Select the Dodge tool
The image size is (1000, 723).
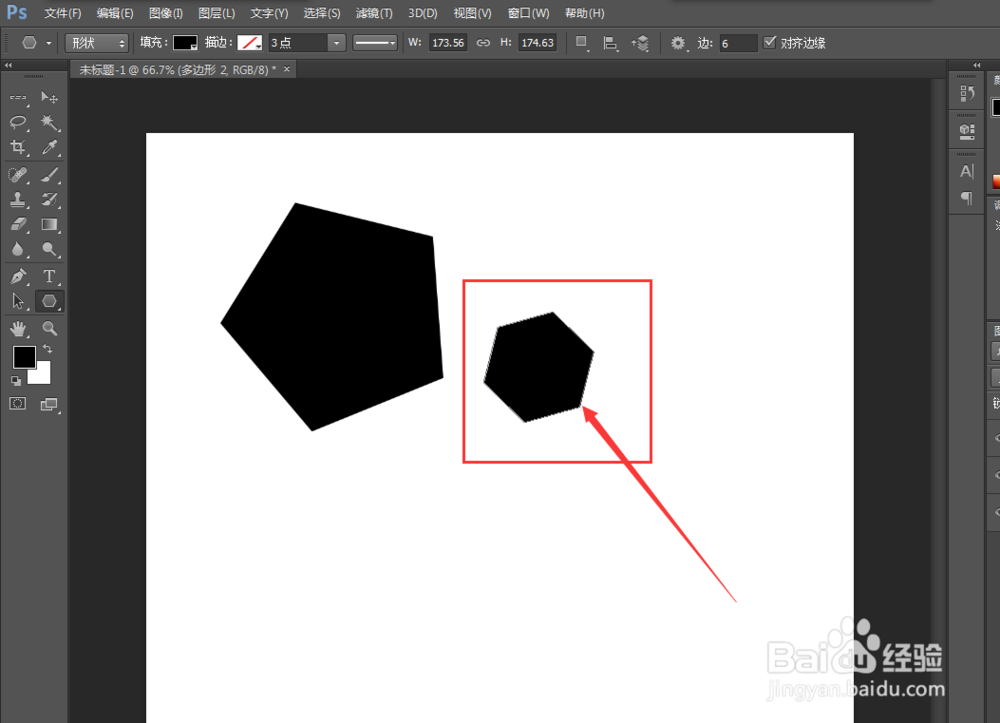click(49, 249)
